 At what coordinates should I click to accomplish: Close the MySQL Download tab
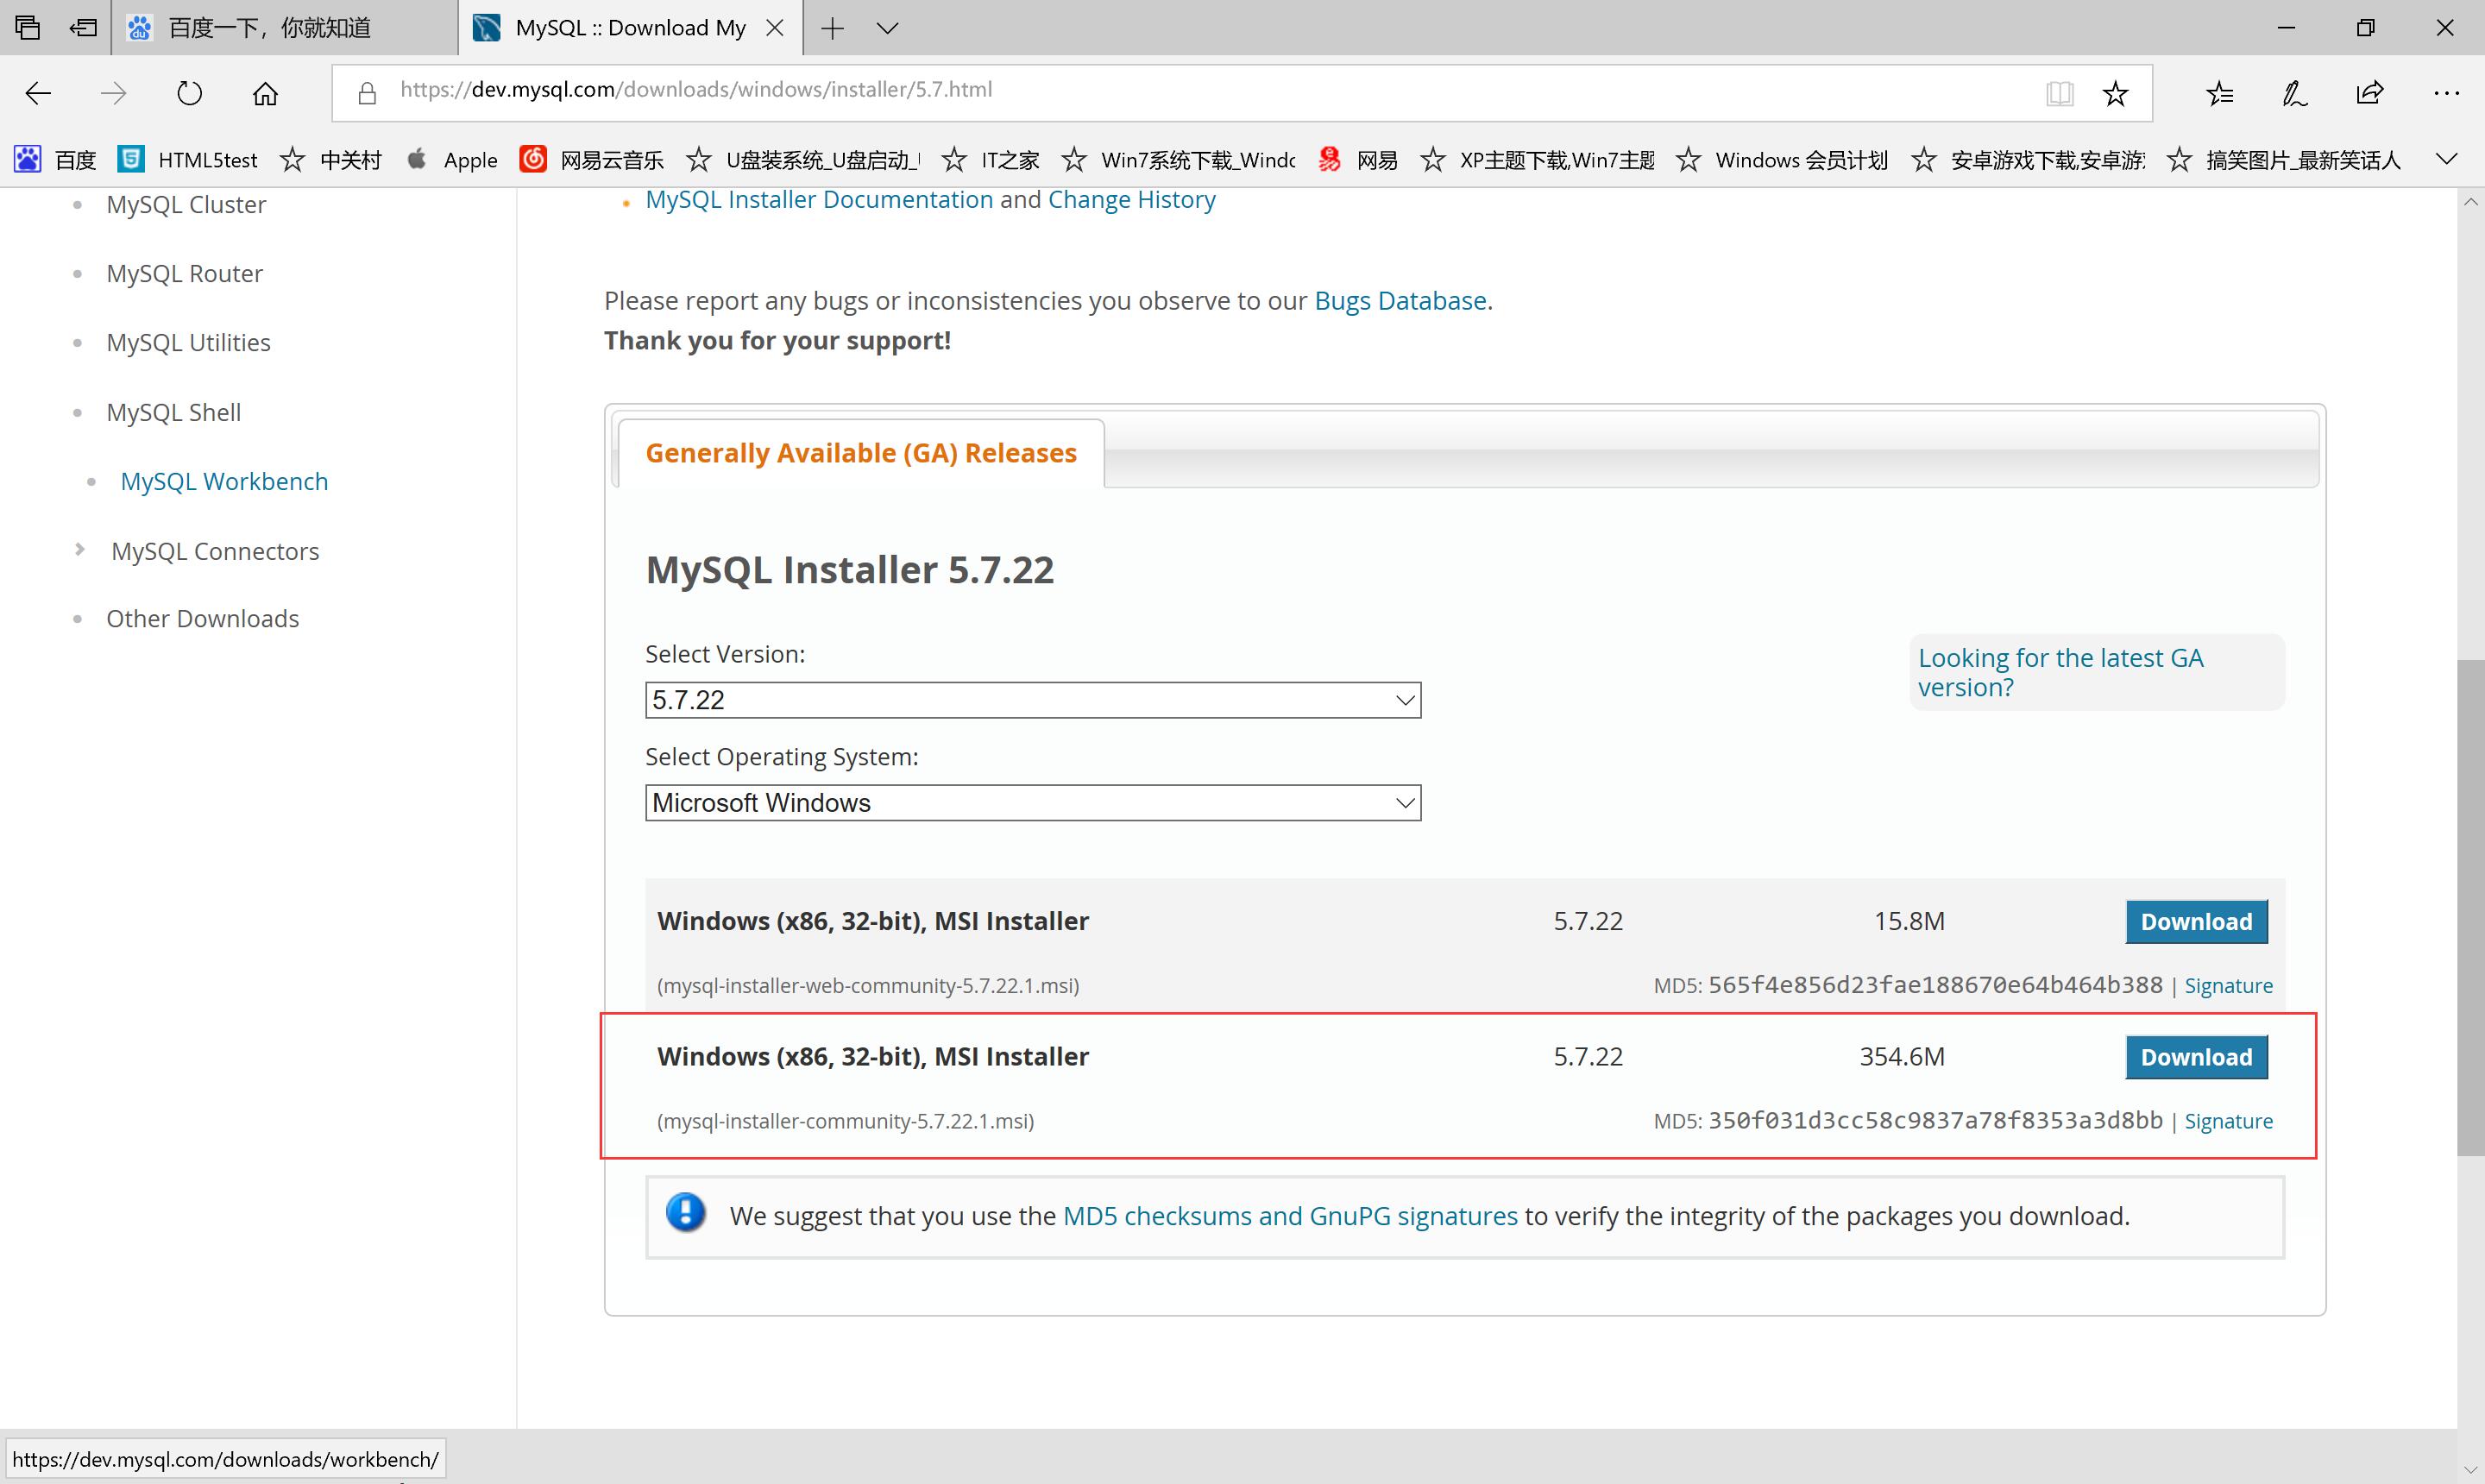click(x=774, y=28)
